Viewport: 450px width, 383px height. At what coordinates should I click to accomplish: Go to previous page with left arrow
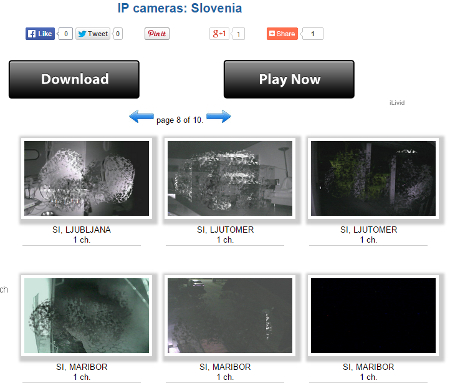tap(141, 117)
